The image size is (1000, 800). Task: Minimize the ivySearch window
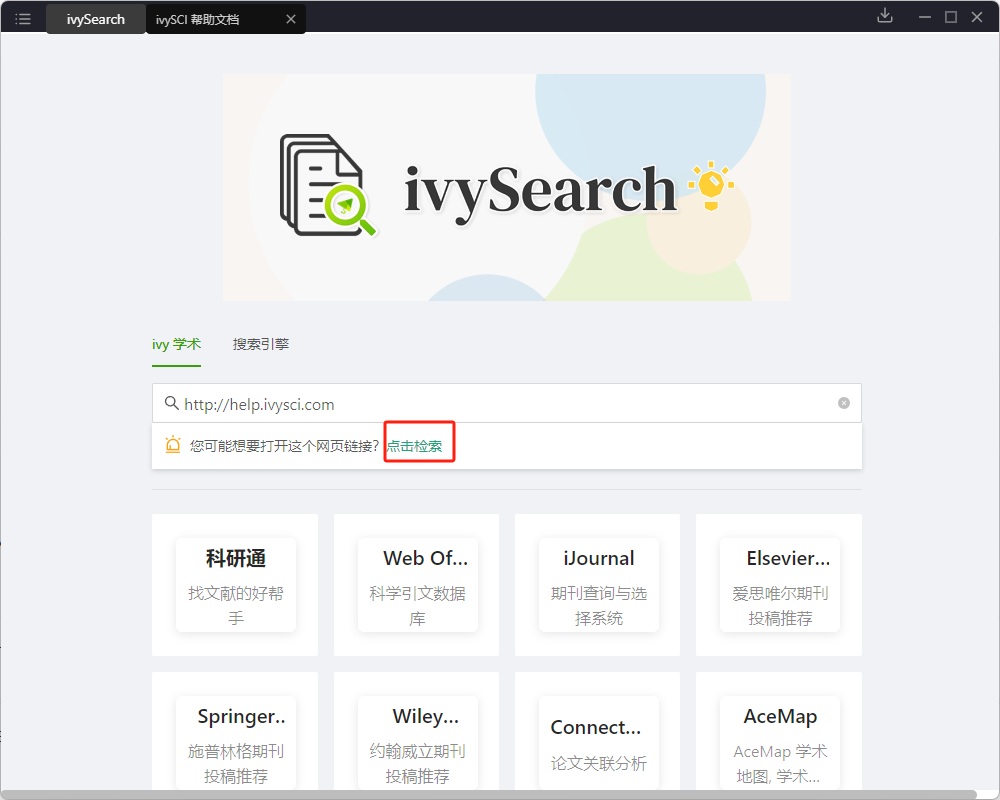click(x=924, y=17)
